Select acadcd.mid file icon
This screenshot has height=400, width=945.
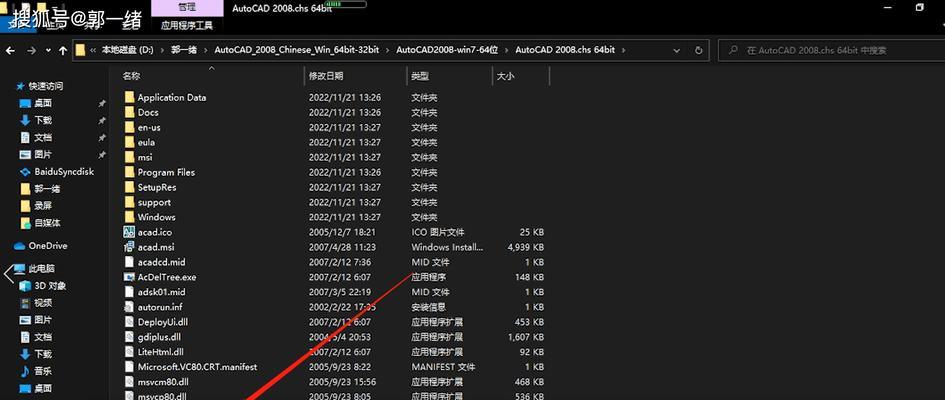click(129, 262)
